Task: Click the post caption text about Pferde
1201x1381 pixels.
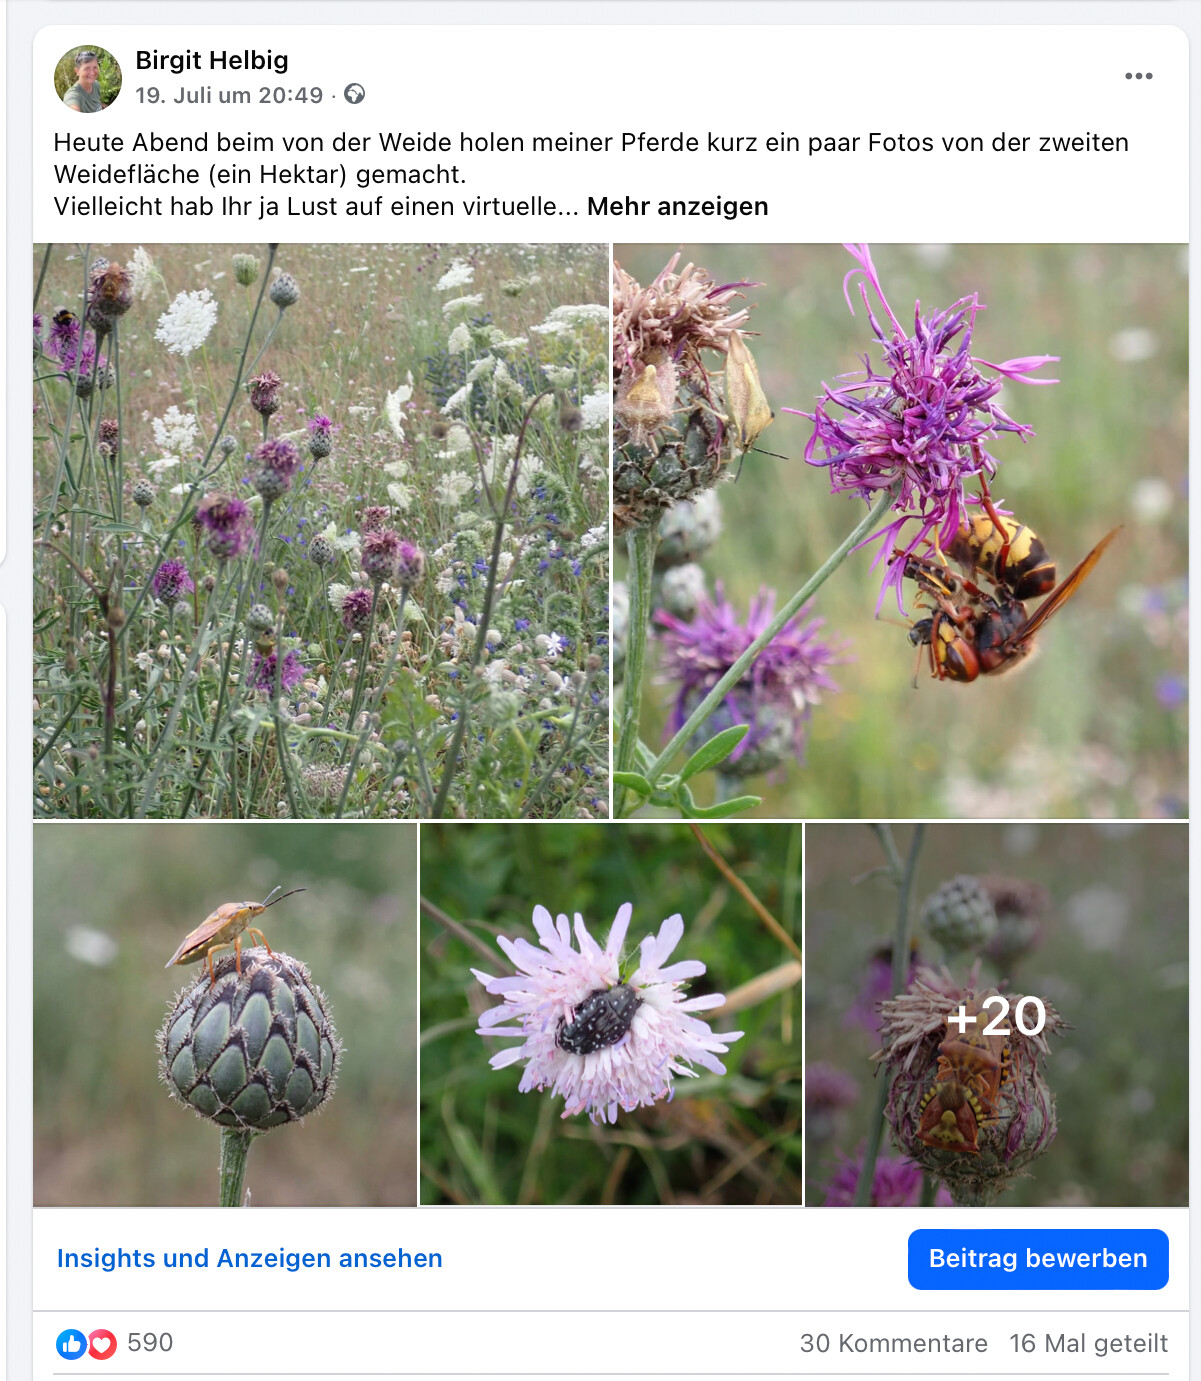Action: (591, 142)
